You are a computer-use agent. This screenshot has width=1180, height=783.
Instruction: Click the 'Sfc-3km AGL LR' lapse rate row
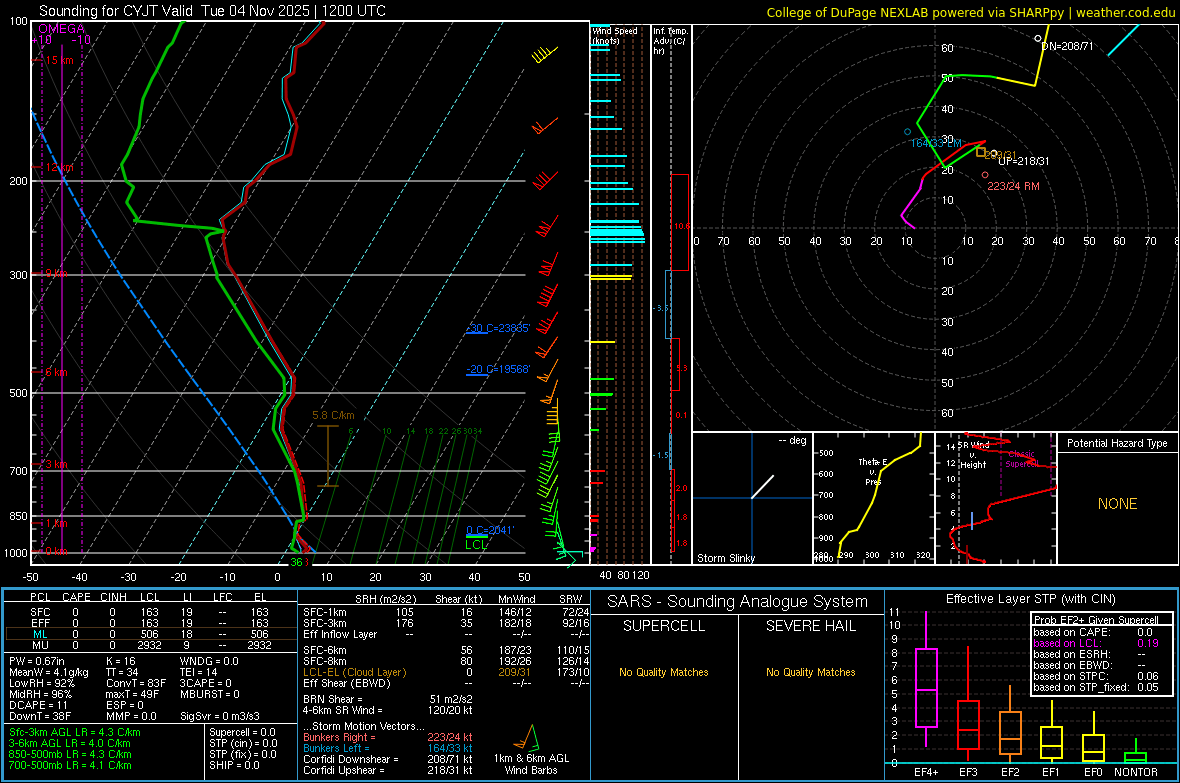pos(75,732)
